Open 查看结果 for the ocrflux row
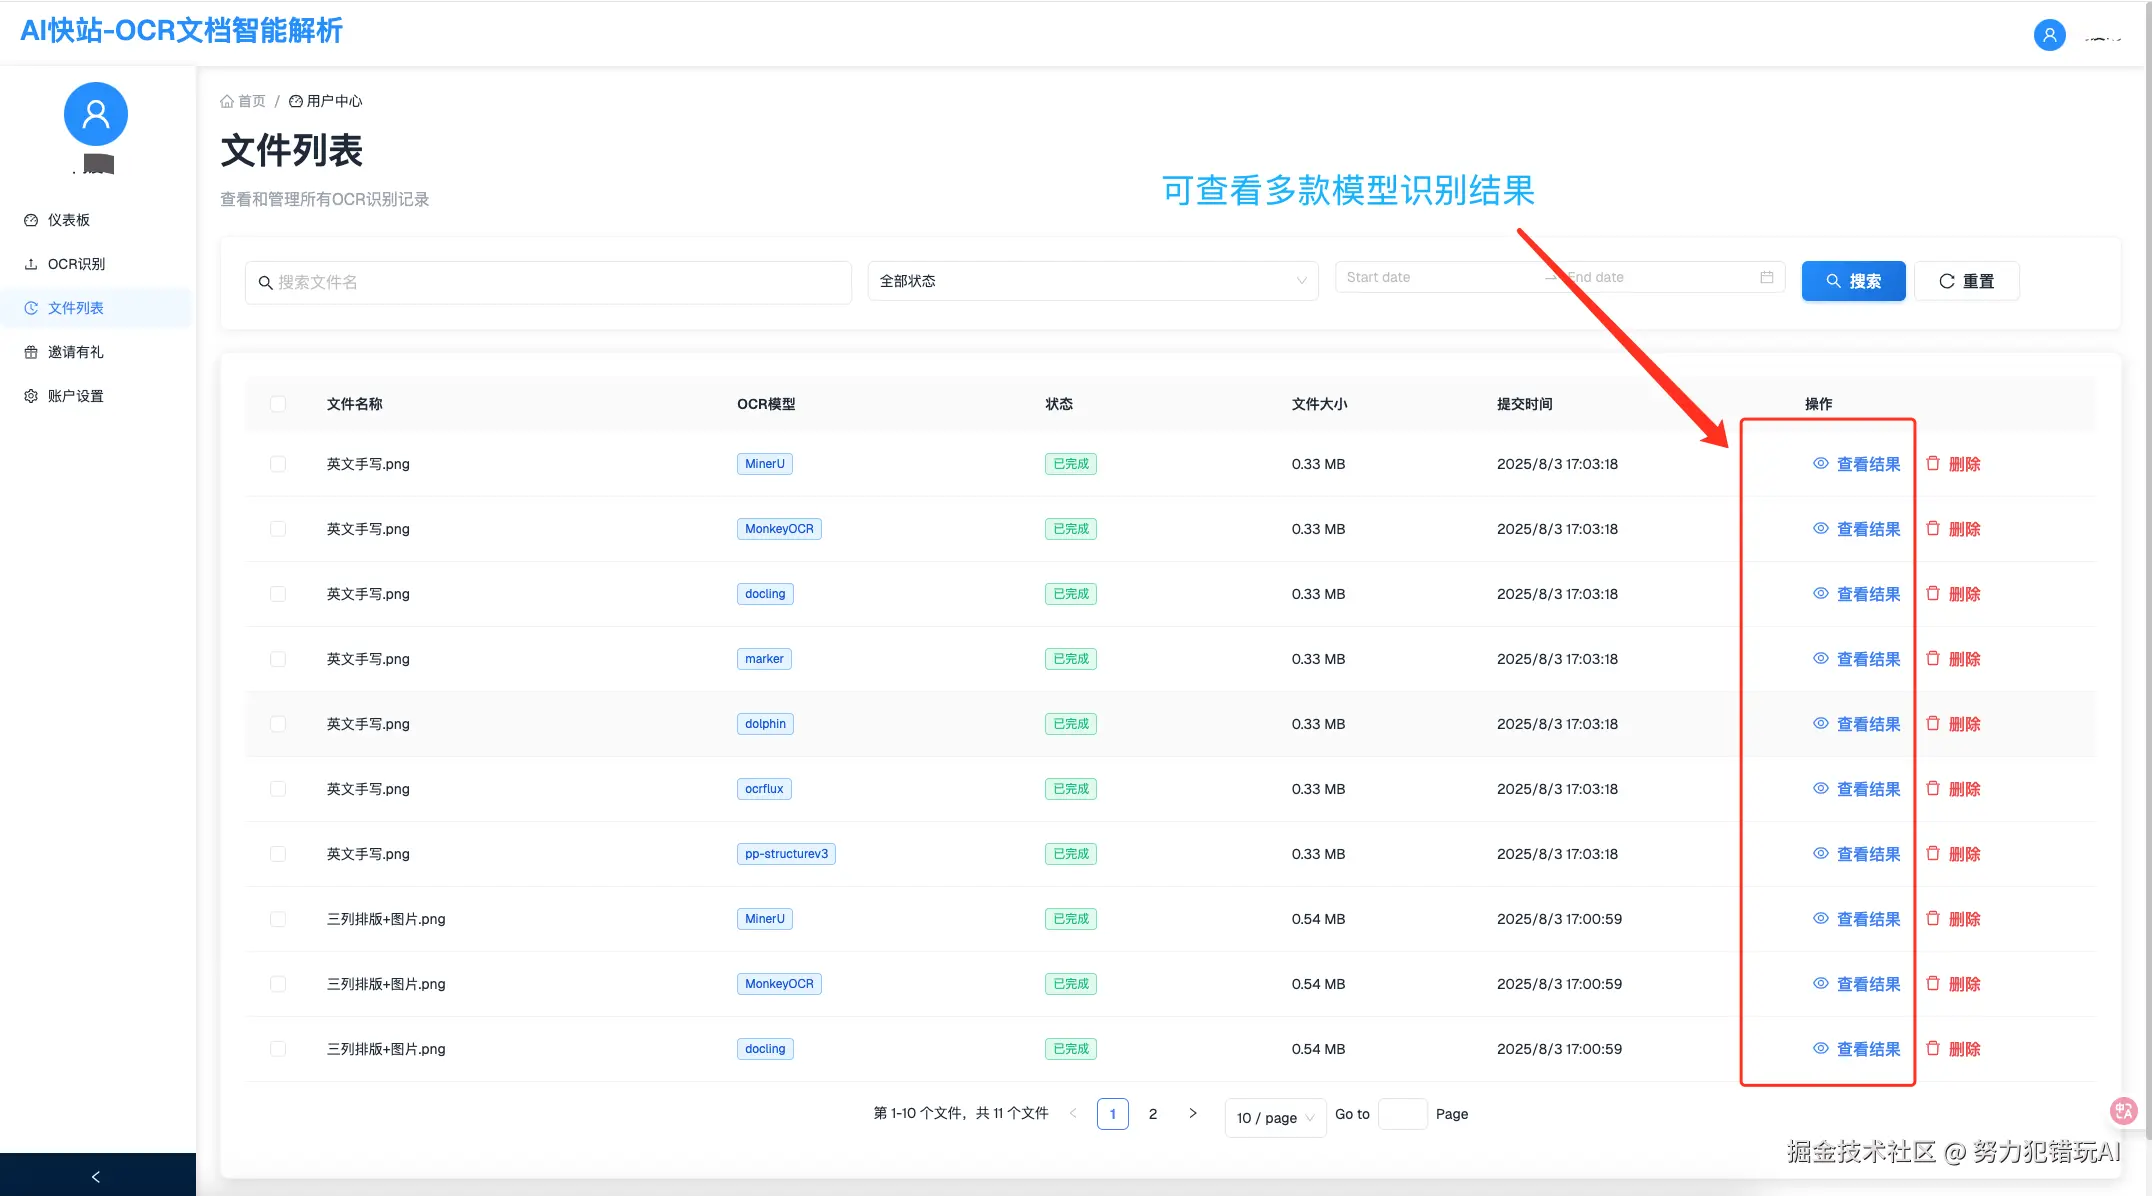The width and height of the screenshot is (2152, 1196). pyautogui.click(x=1867, y=788)
